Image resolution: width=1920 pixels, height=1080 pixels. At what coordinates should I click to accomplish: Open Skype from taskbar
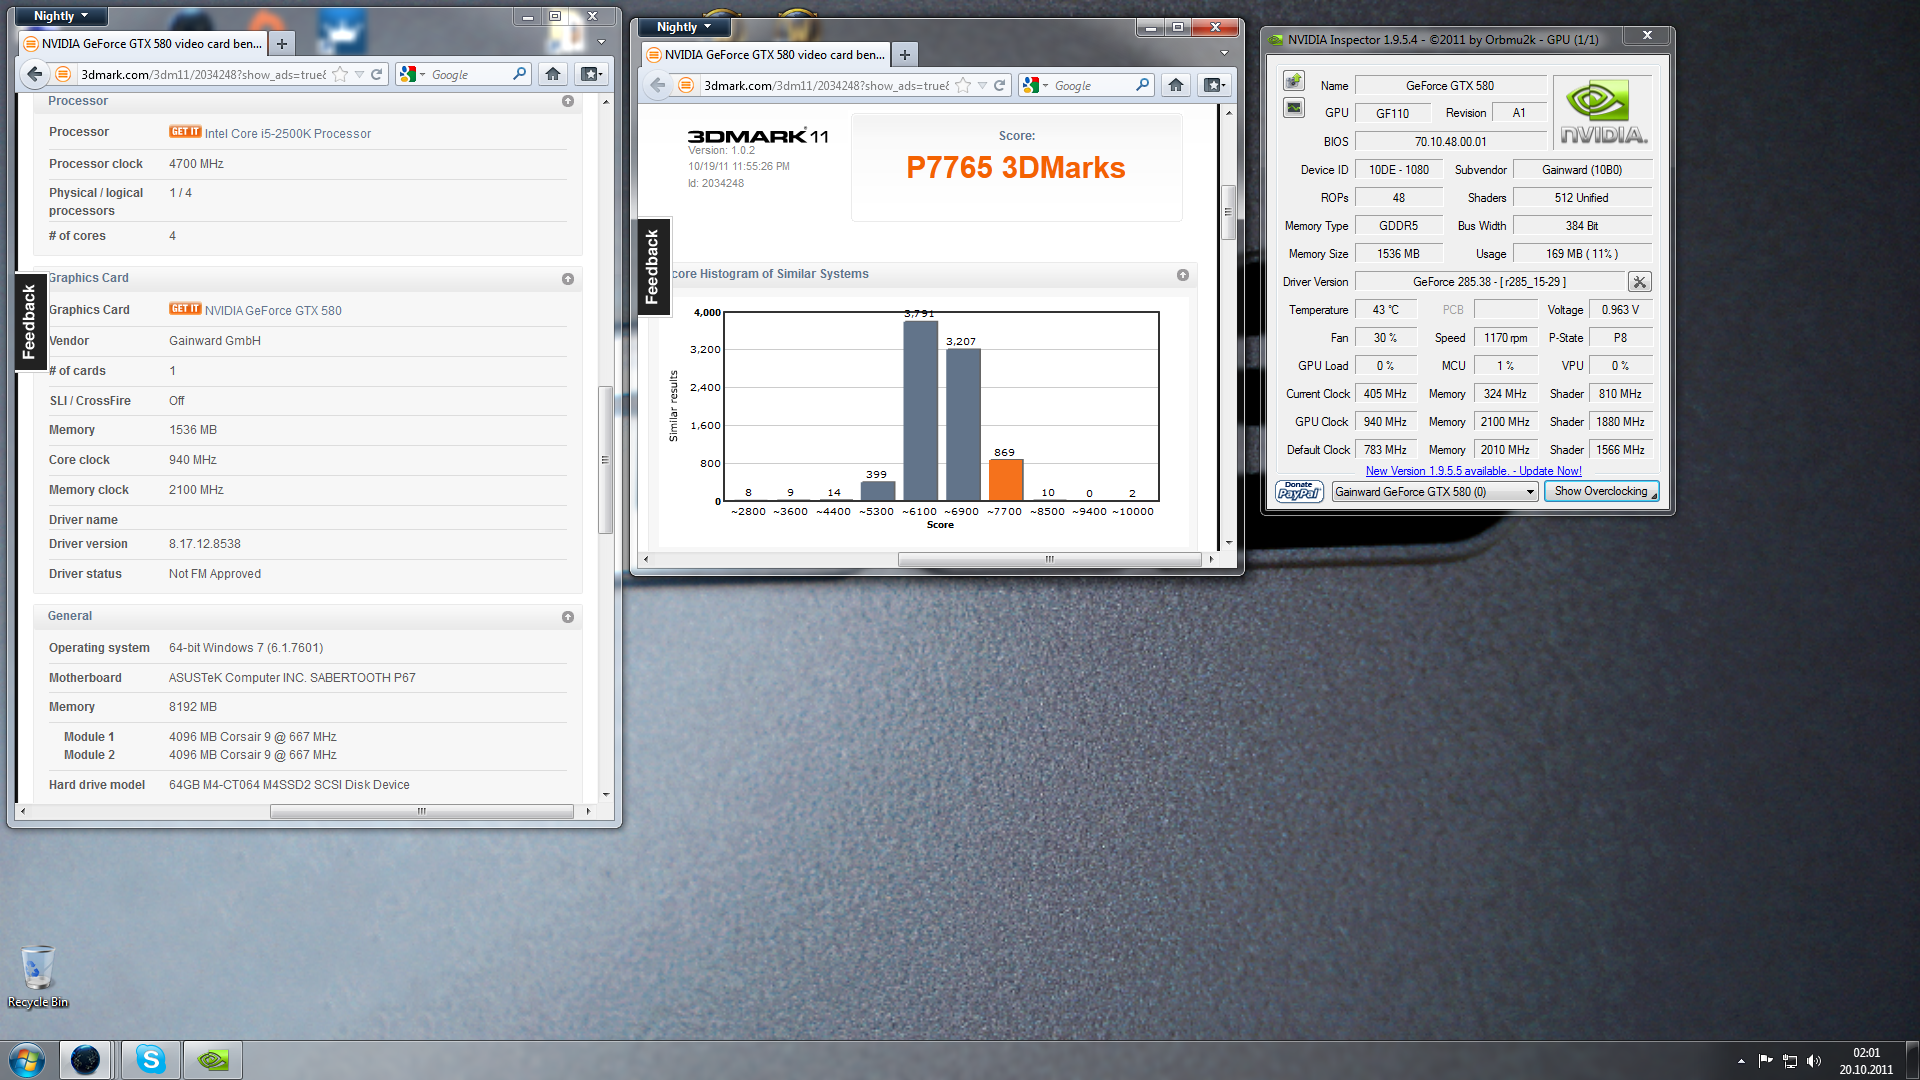click(x=151, y=1060)
